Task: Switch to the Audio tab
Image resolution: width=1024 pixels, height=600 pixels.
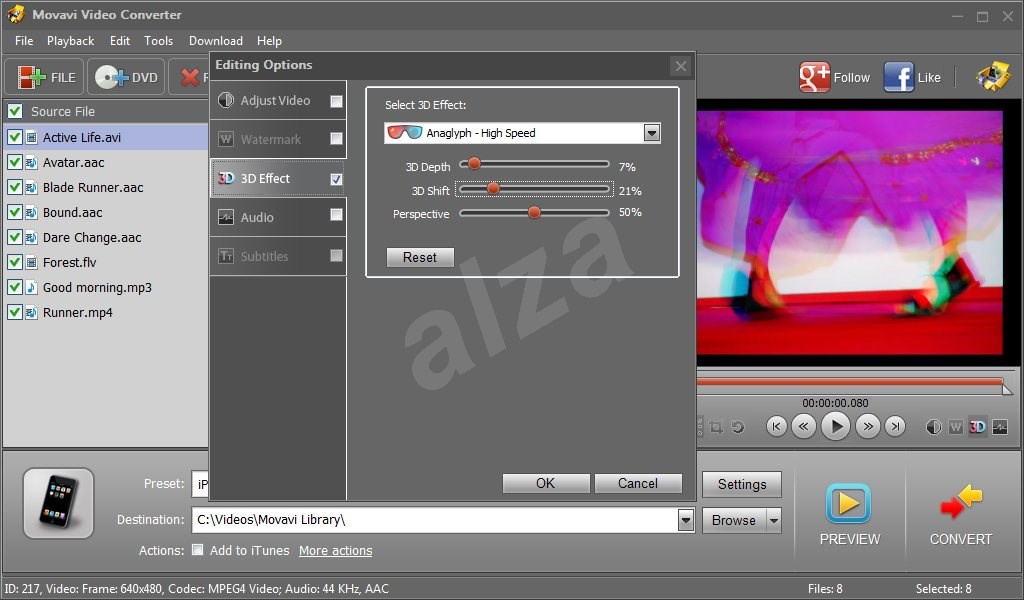Action: tap(278, 217)
